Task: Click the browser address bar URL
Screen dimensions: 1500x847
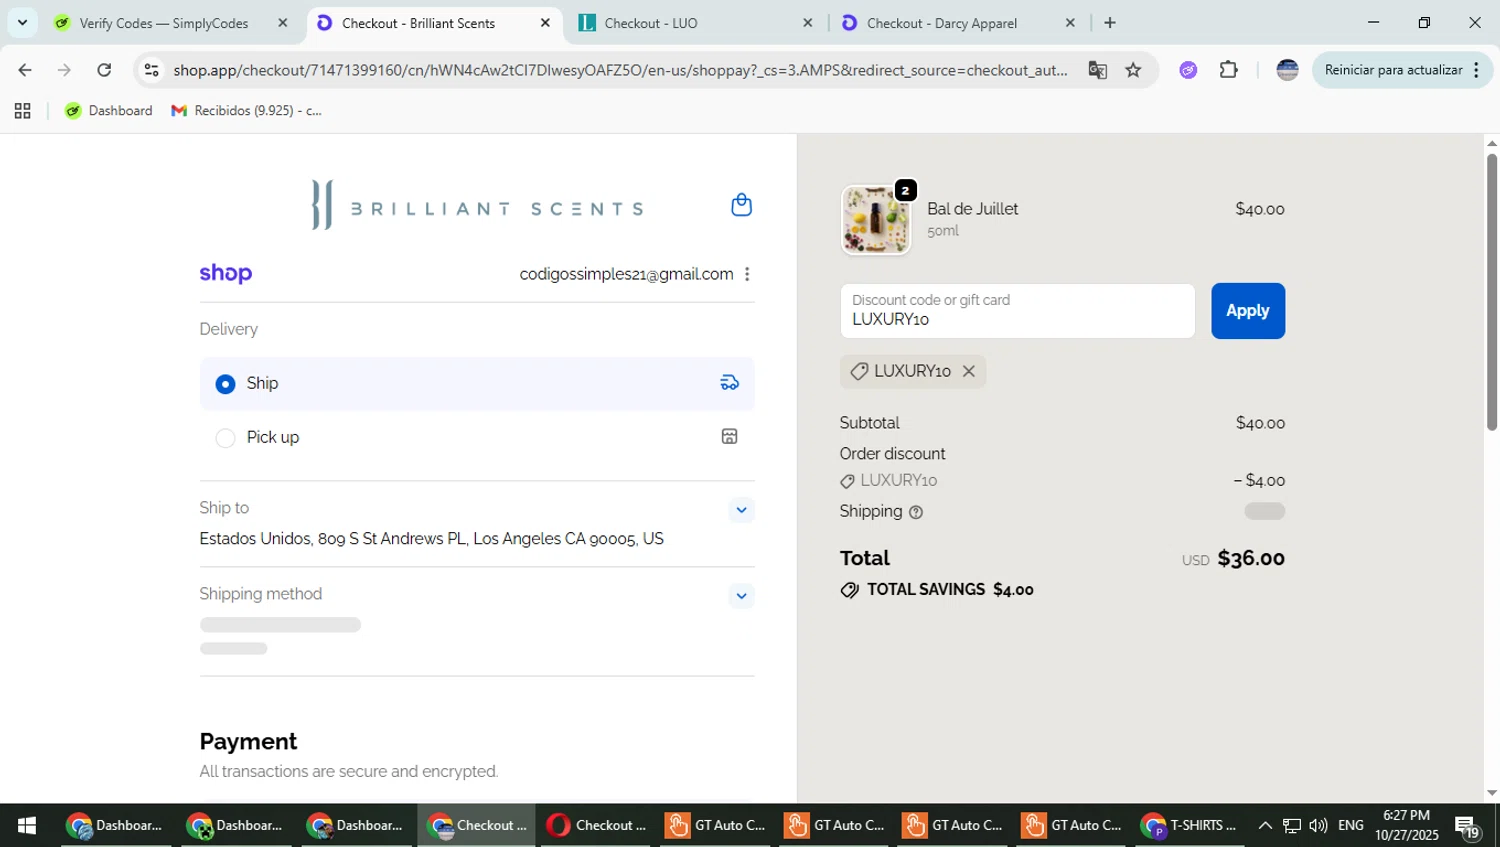Action: 620,70
